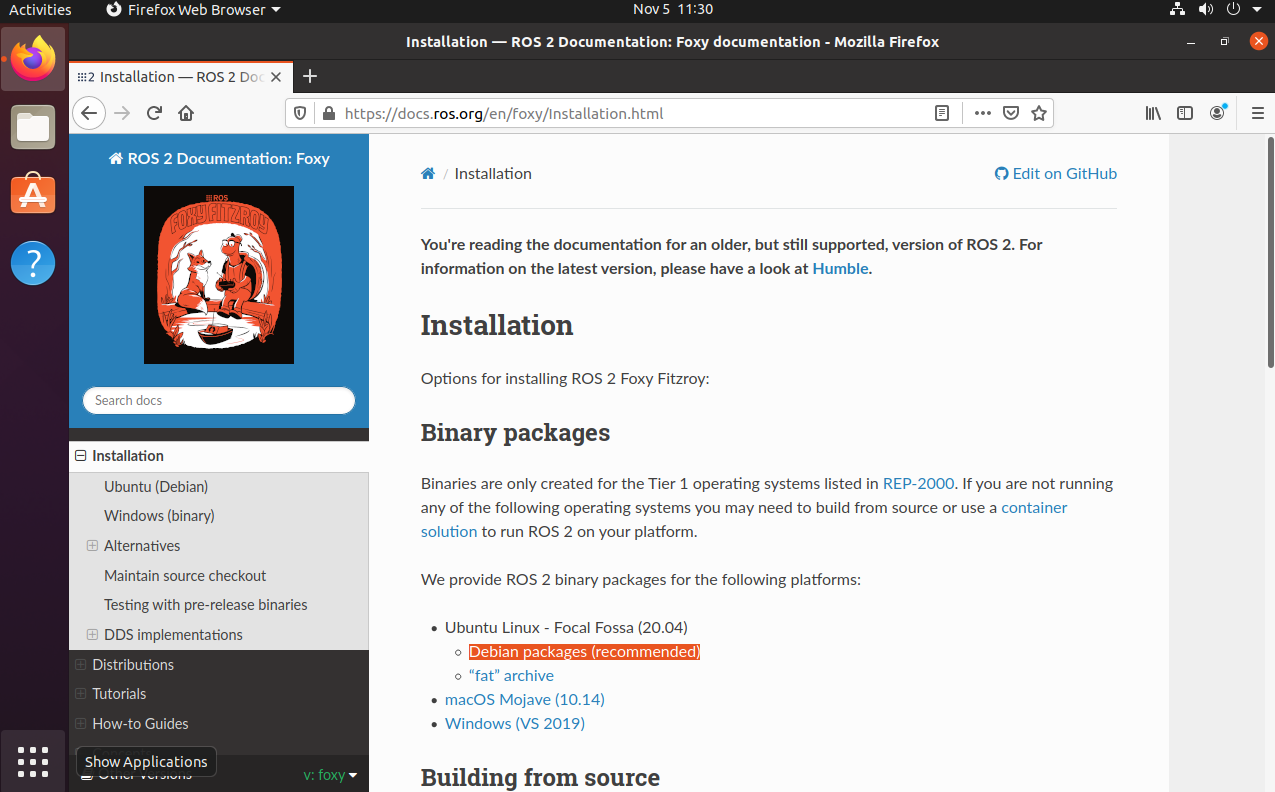Click the Forward navigation arrow

(x=122, y=113)
